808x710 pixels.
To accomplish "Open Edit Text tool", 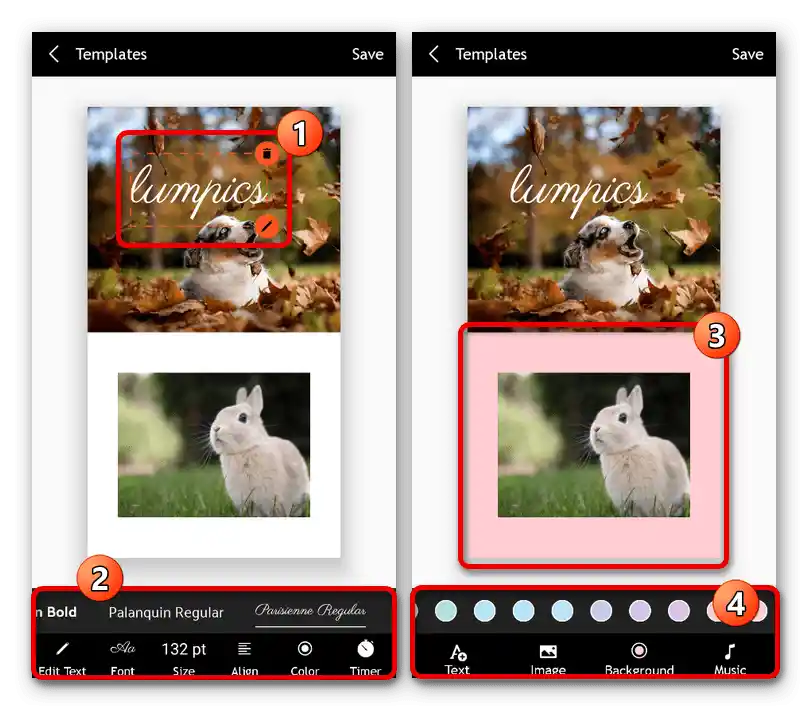I will pos(62,659).
